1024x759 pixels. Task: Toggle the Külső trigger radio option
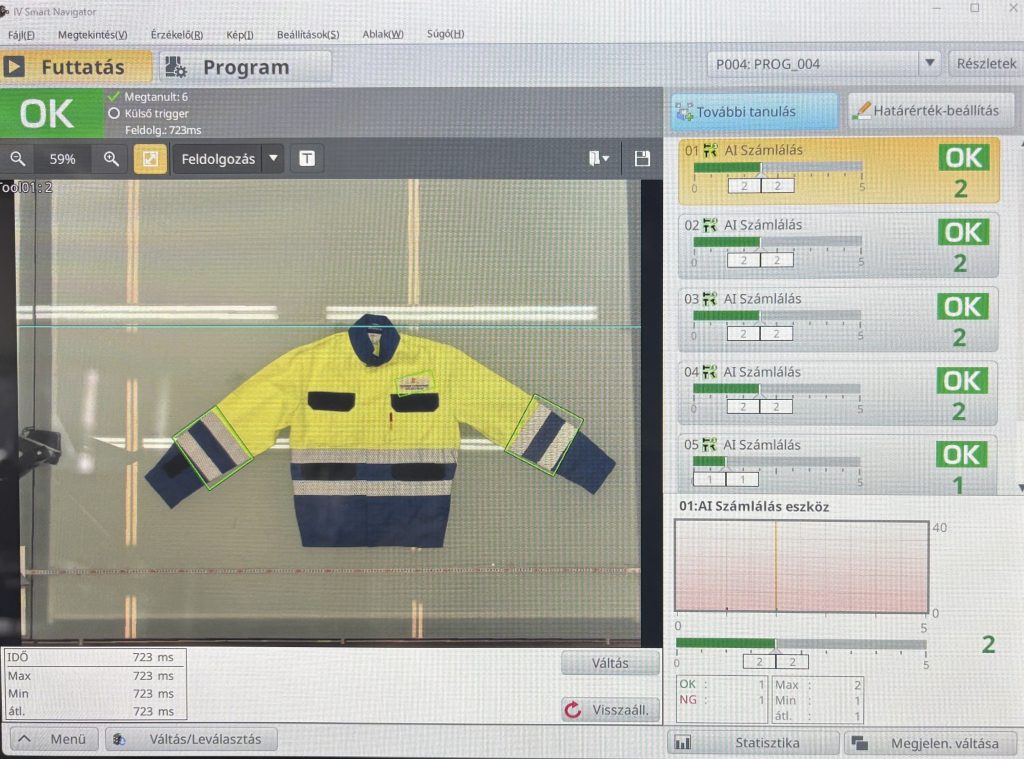point(114,114)
